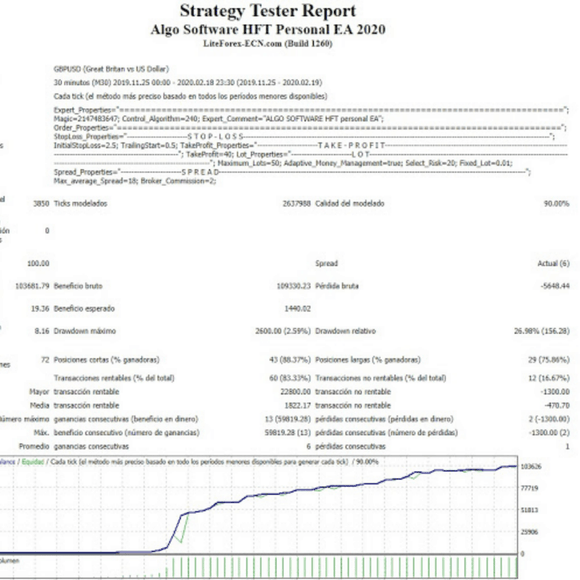This screenshot has height=580, width=580.
Task: Select the 'Drawdown relativo' label
Action: tap(345, 331)
